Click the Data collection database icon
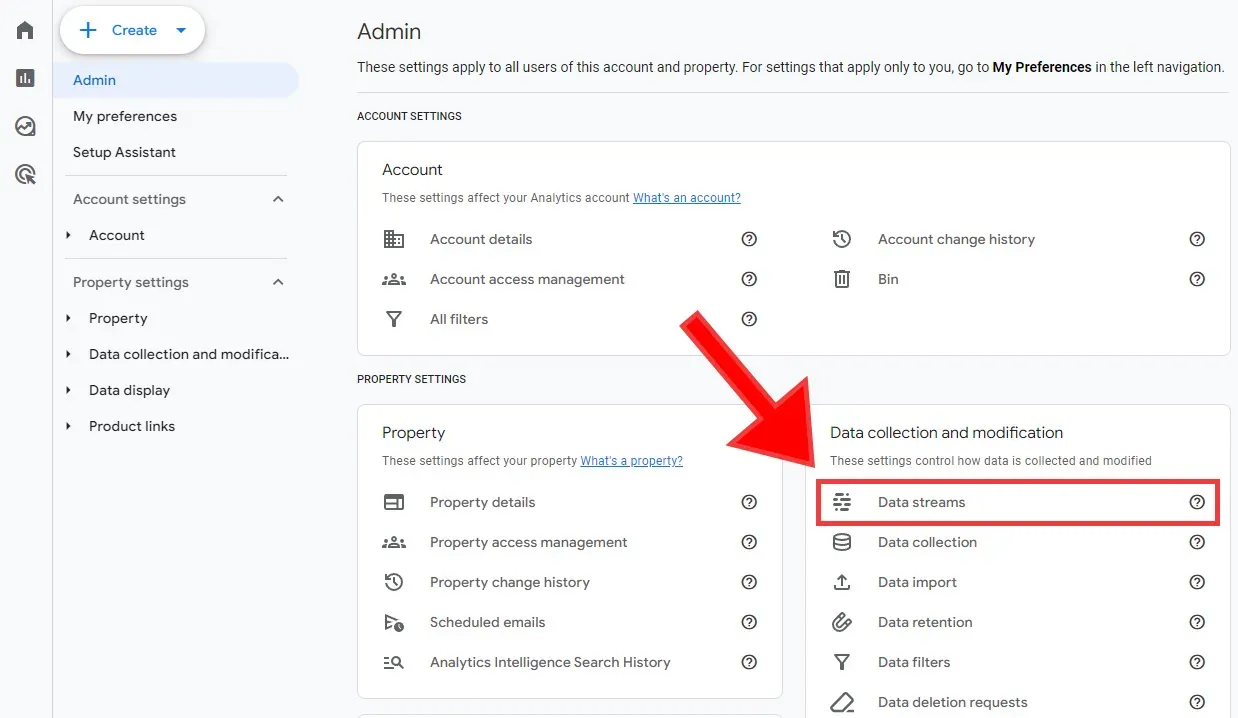 click(842, 542)
